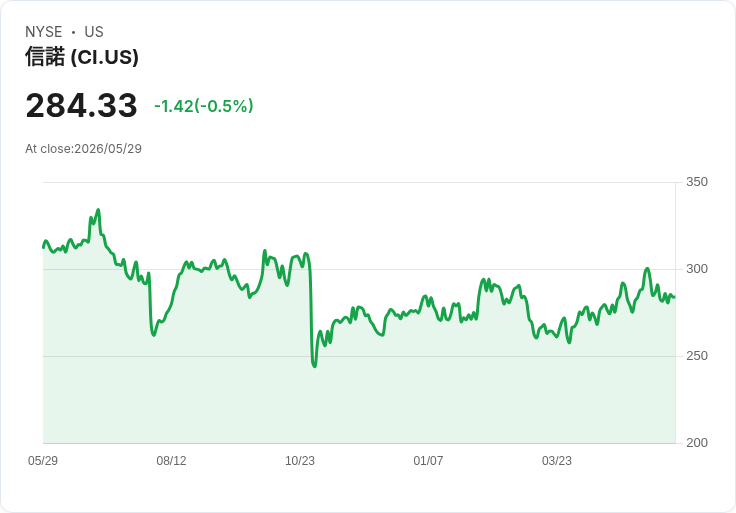Click the chart's highest peak near 335
Viewport: 736px width, 513px height.
(98, 210)
